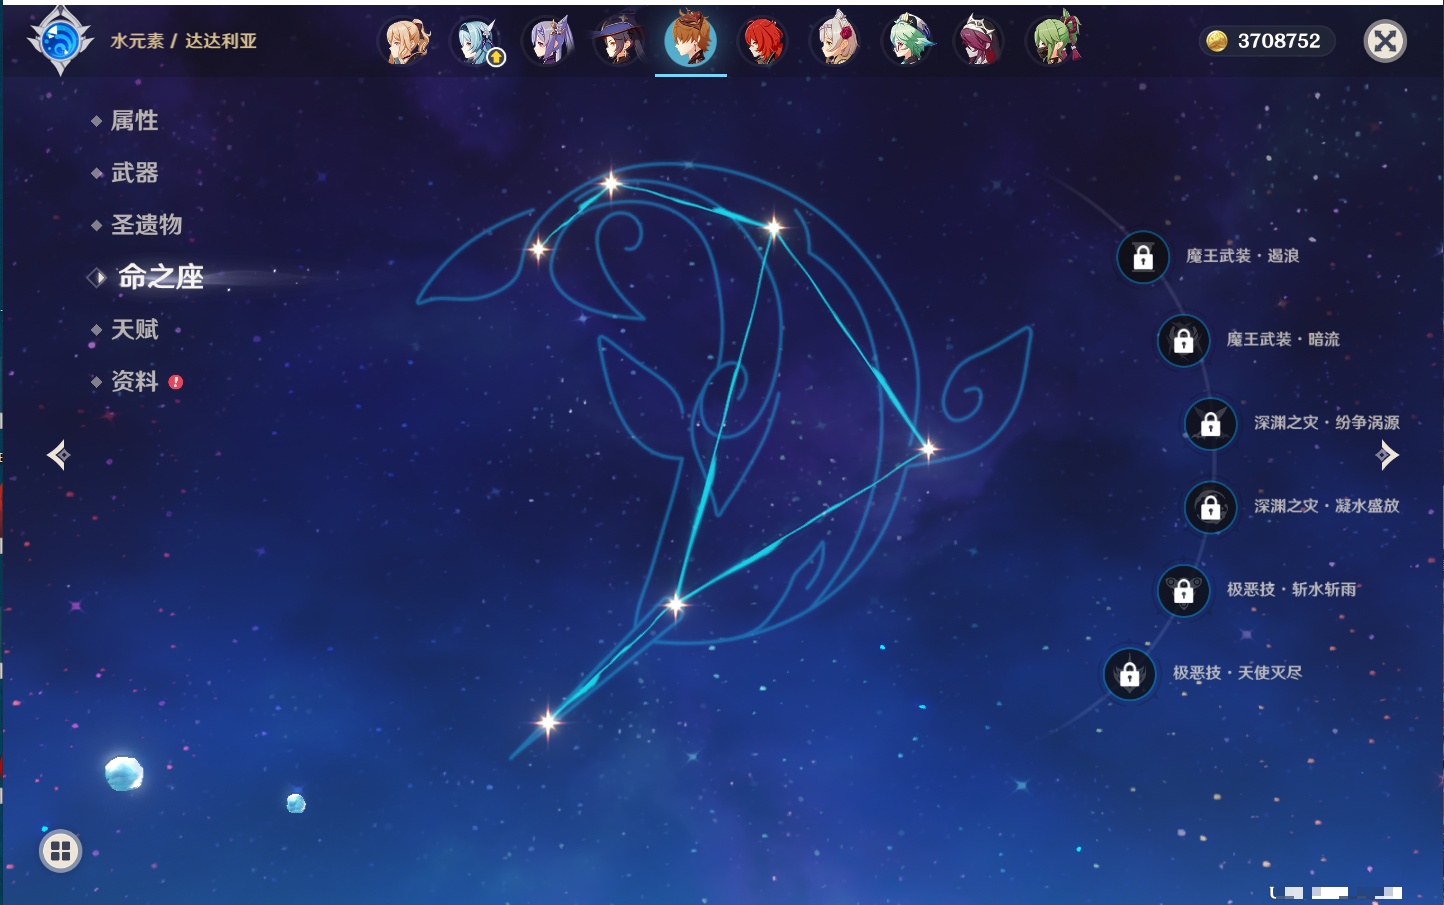
Task: Click the 水元素 / 达达利亚 title text
Action: pos(184,41)
